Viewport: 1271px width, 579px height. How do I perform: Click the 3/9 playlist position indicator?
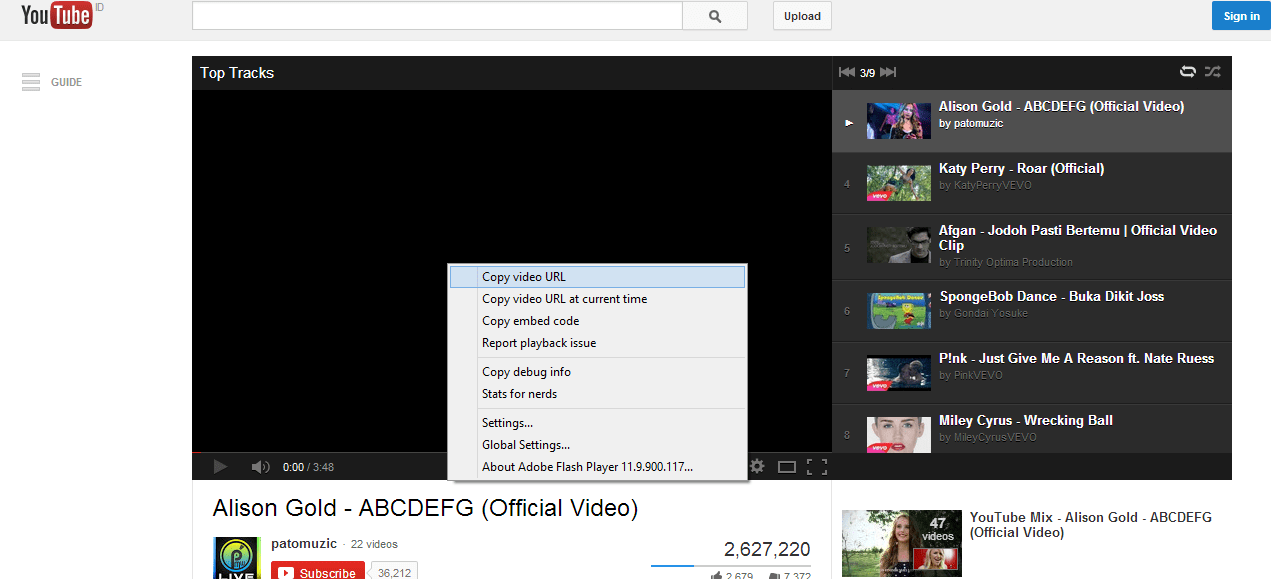point(867,73)
